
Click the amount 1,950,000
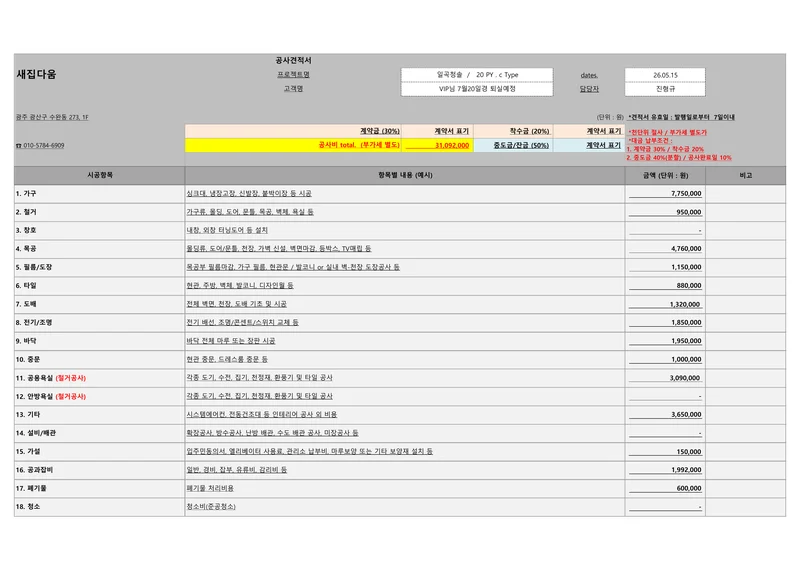click(686, 341)
